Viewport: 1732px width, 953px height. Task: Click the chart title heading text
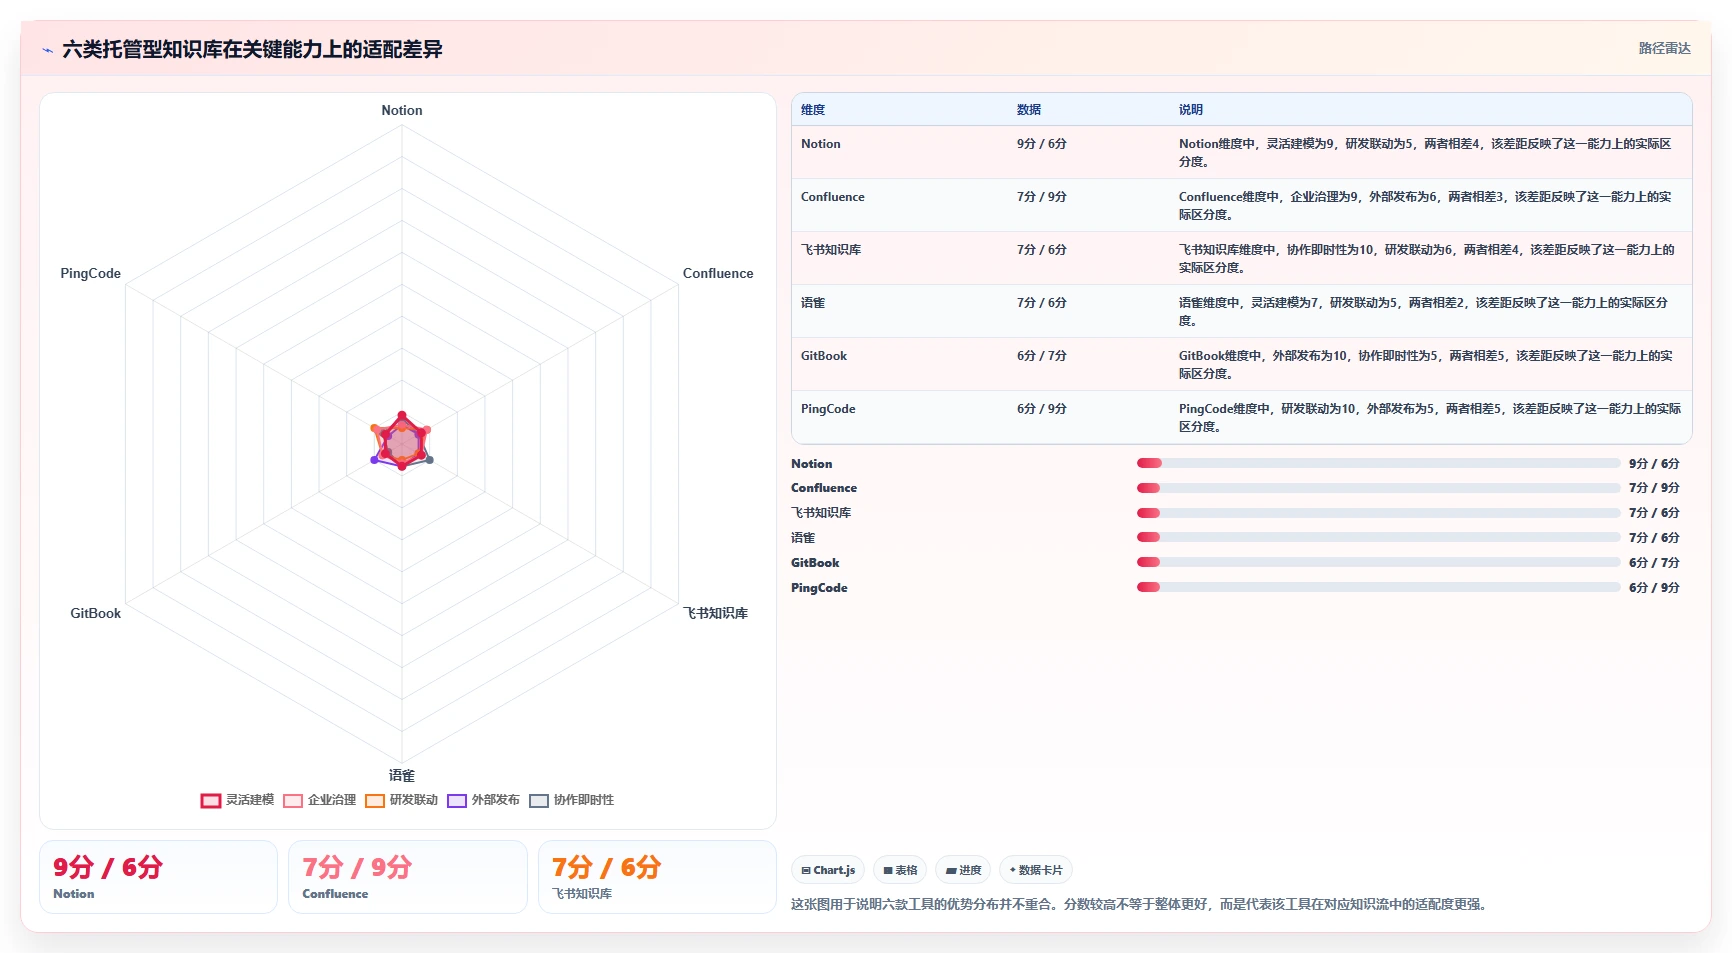(x=252, y=50)
